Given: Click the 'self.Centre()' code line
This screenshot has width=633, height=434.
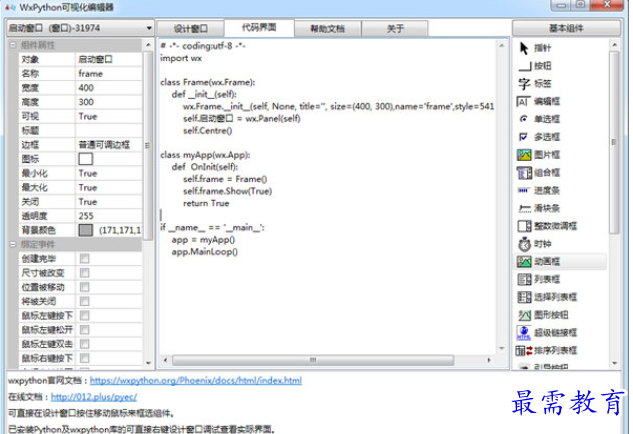Looking at the screenshot, I should click(208, 131).
